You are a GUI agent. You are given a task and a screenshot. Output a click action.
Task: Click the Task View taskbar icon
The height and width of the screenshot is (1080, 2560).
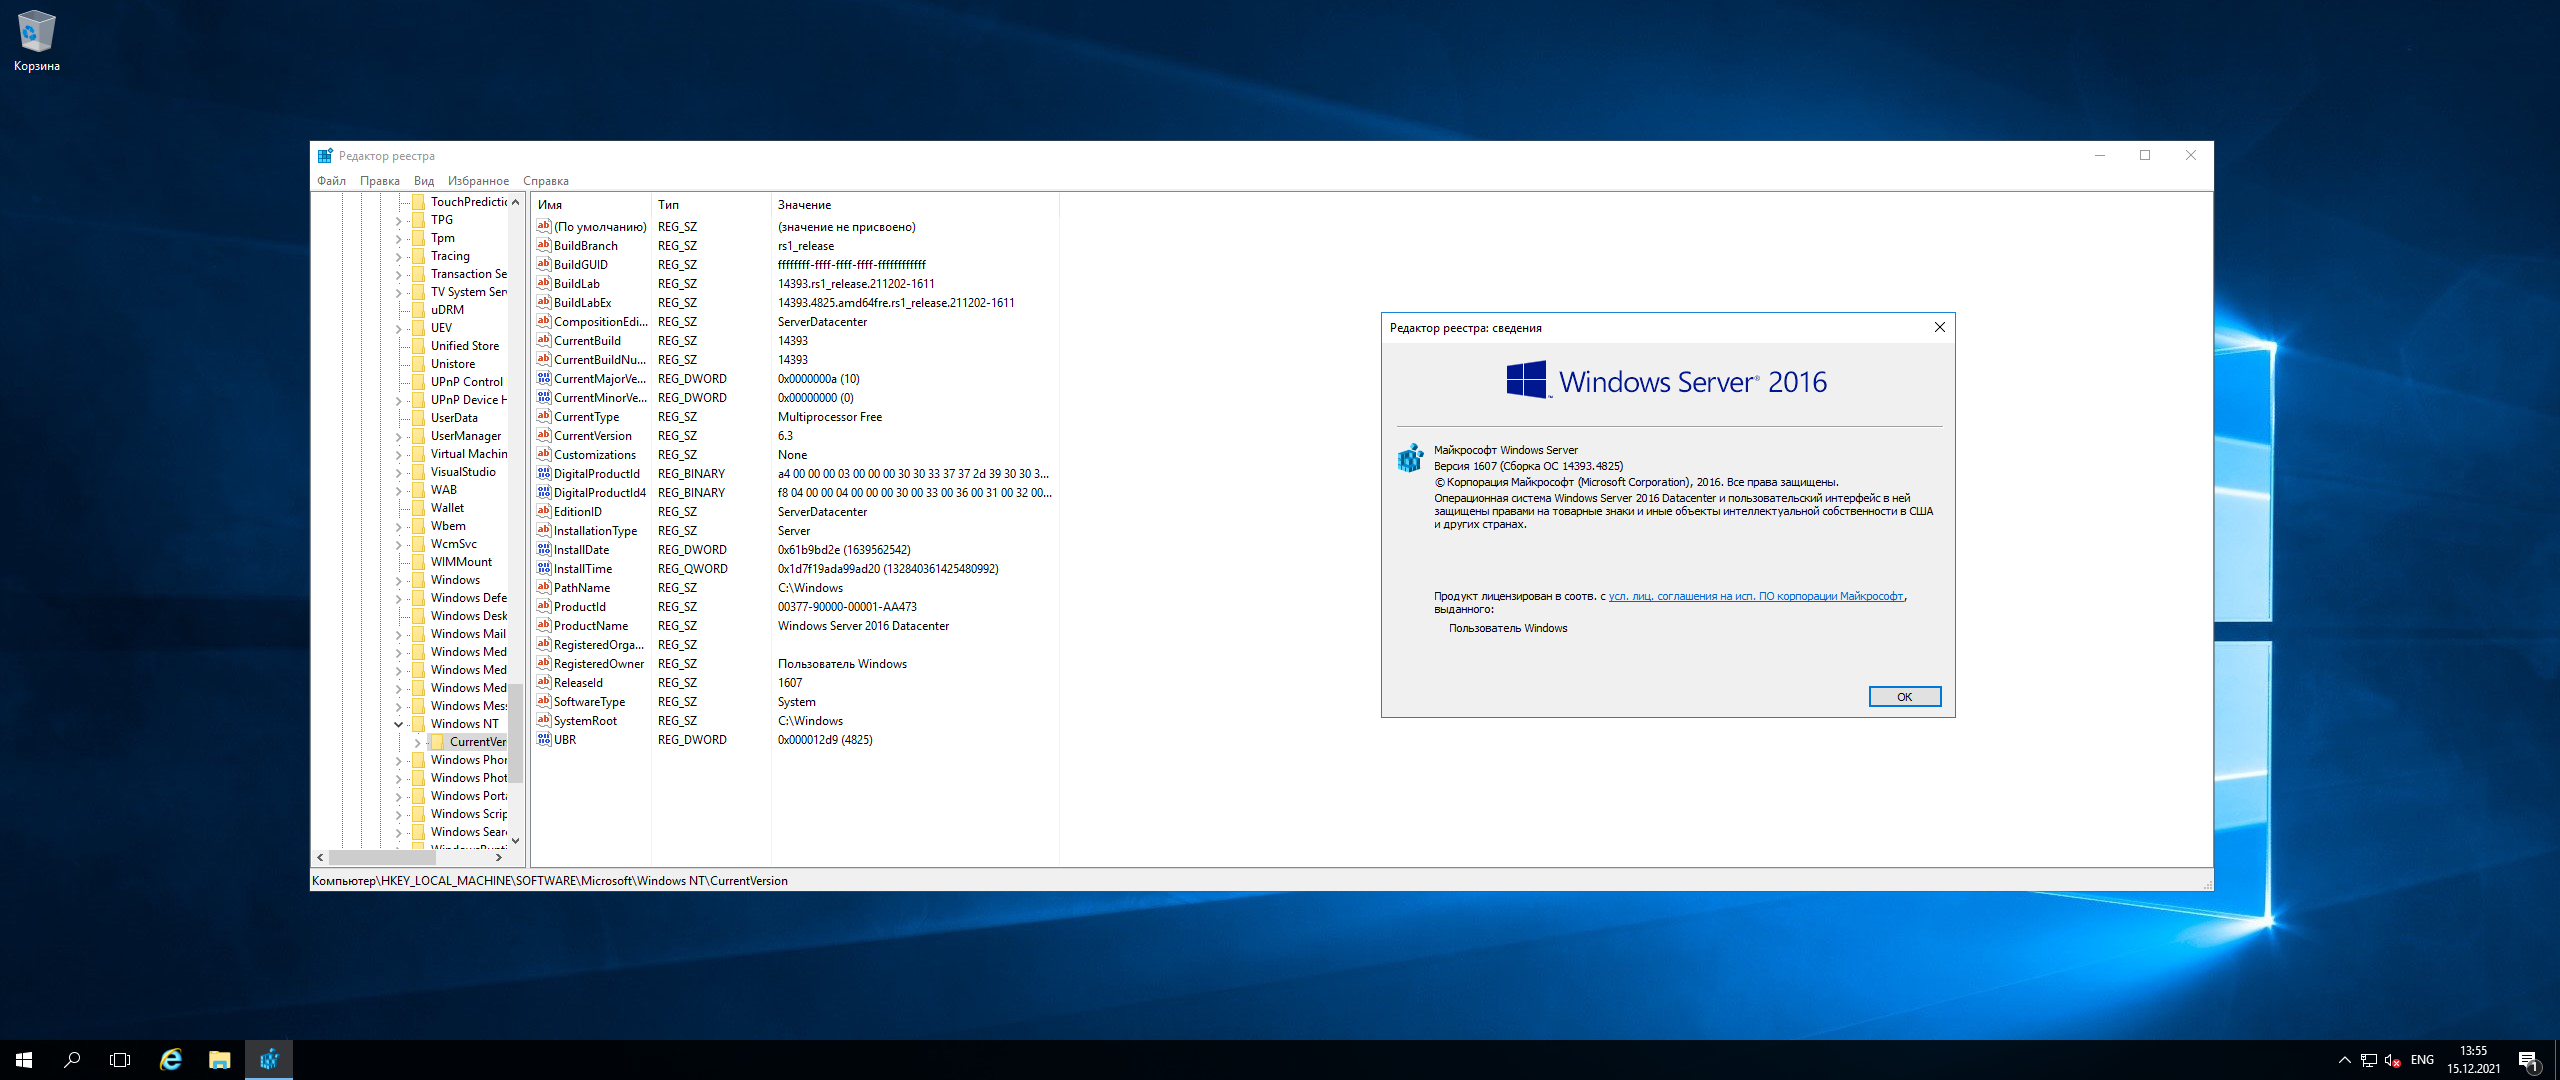coord(120,1060)
